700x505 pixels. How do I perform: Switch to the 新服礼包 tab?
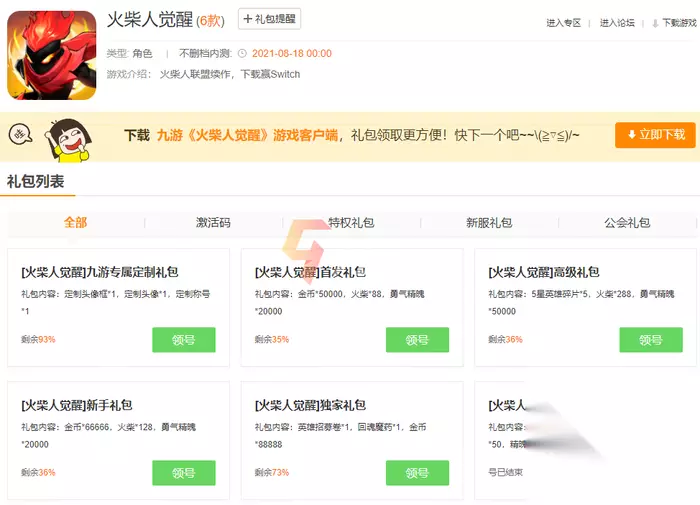(x=489, y=222)
